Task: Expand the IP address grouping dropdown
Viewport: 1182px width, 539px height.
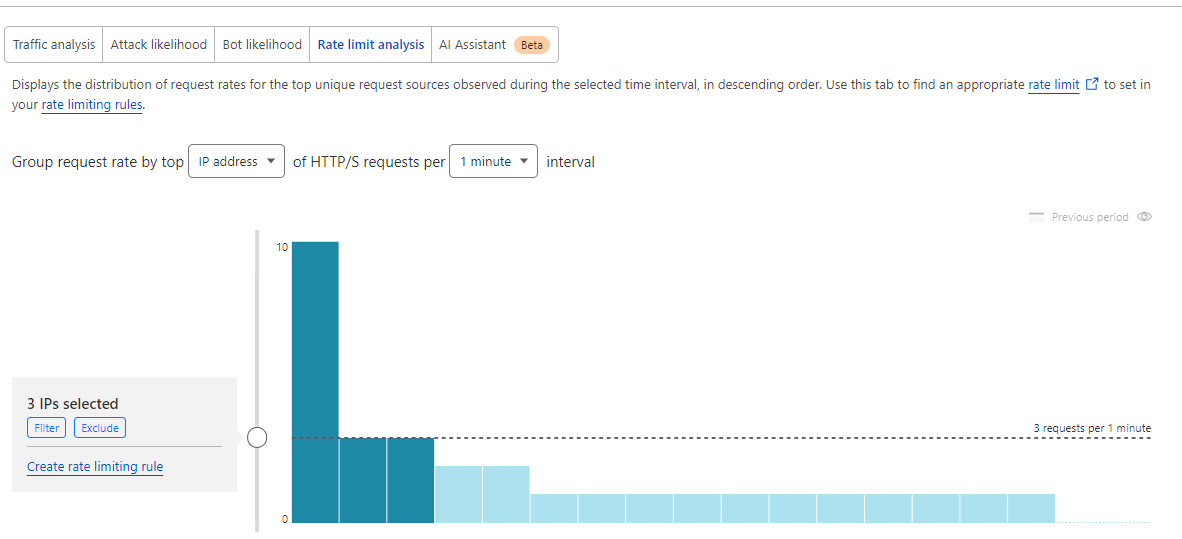Action: pos(236,162)
